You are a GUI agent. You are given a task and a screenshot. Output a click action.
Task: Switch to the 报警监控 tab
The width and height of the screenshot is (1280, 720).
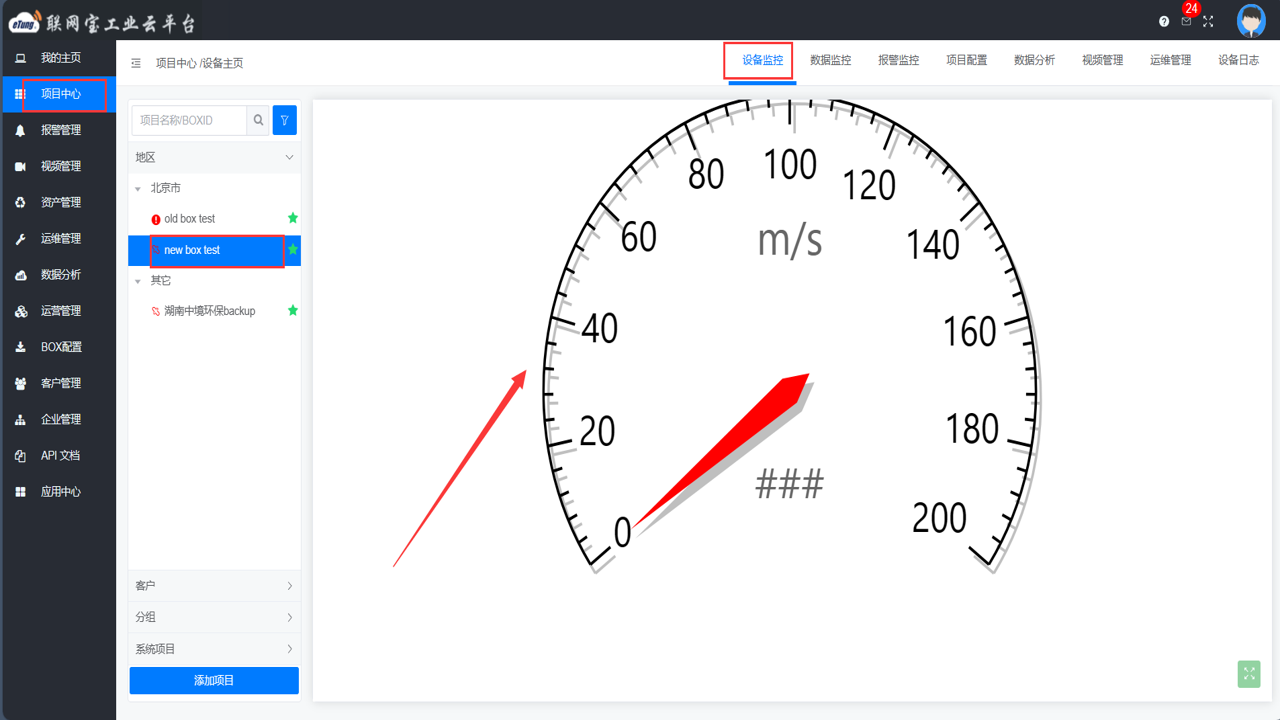[x=898, y=60]
